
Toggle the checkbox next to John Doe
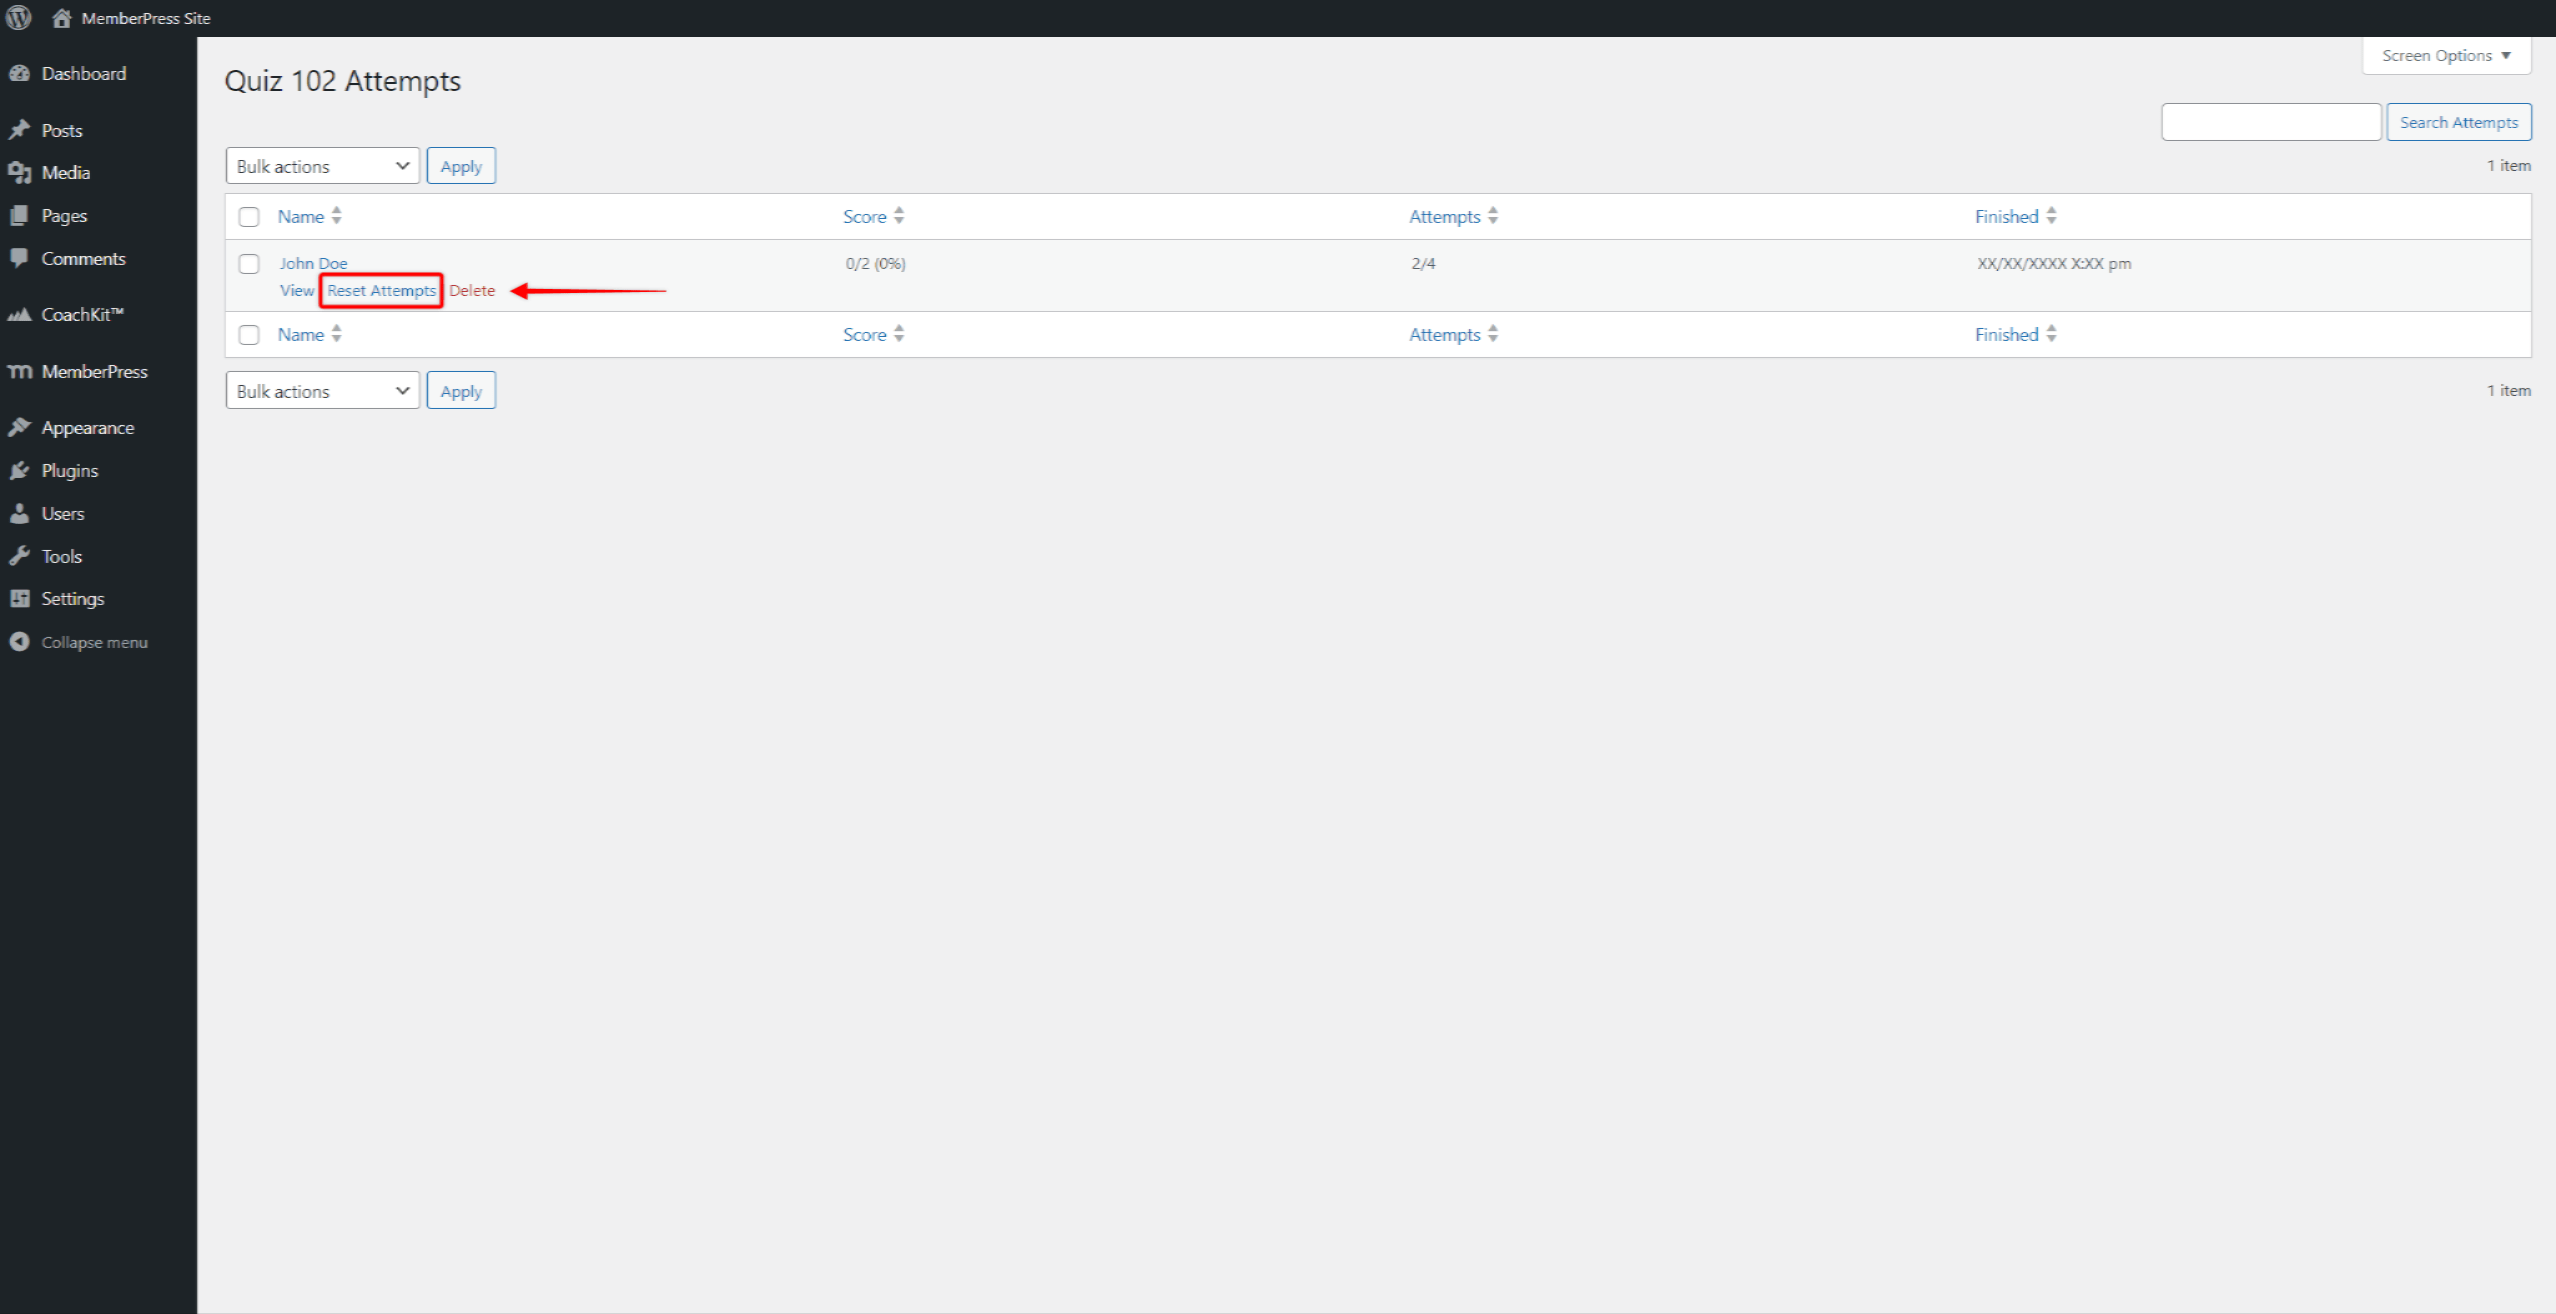click(x=250, y=263)
